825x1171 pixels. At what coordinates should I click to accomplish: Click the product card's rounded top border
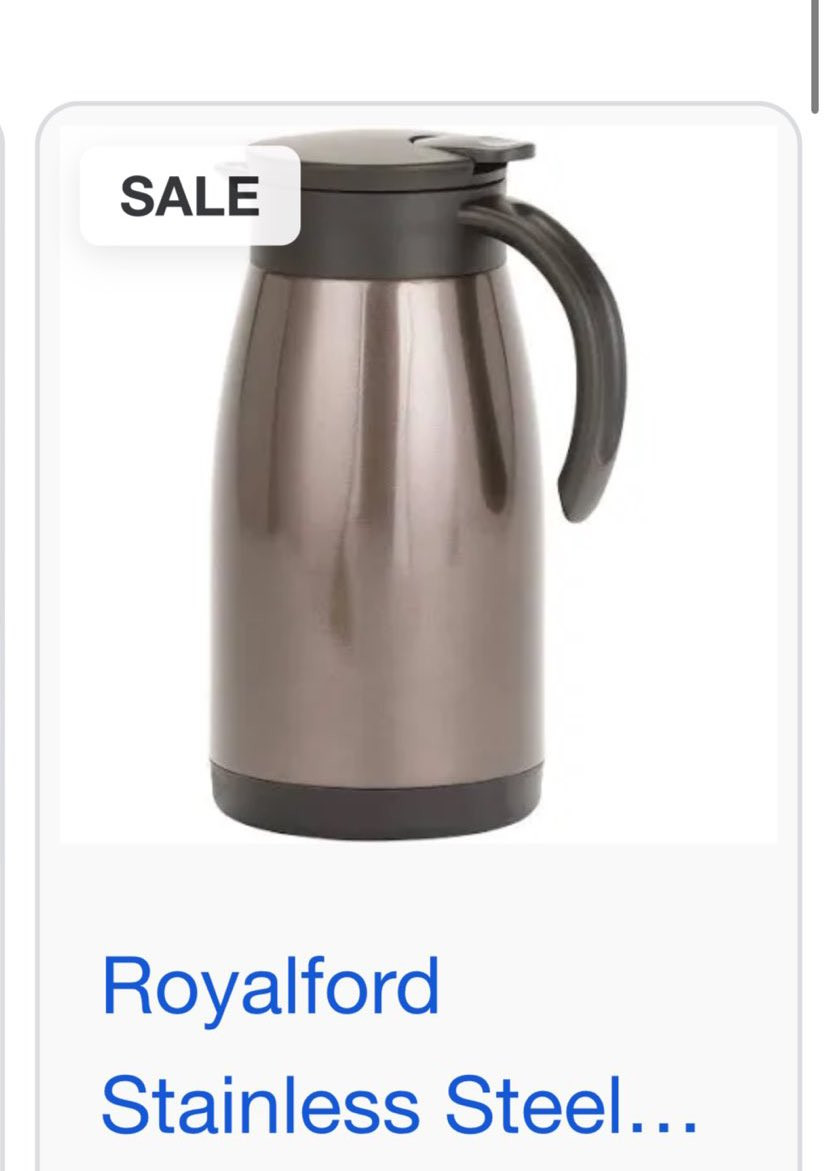click(418, 104)
